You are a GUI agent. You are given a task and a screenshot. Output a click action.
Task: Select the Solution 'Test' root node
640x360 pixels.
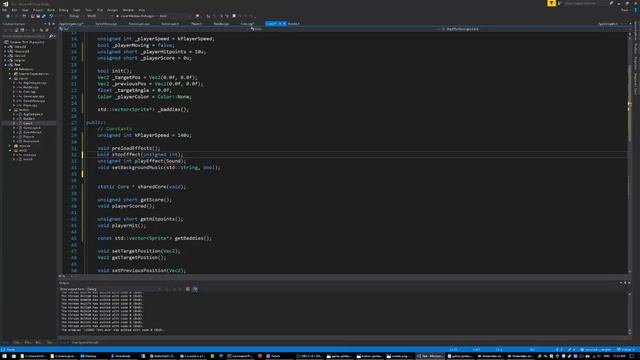[27, 42]
